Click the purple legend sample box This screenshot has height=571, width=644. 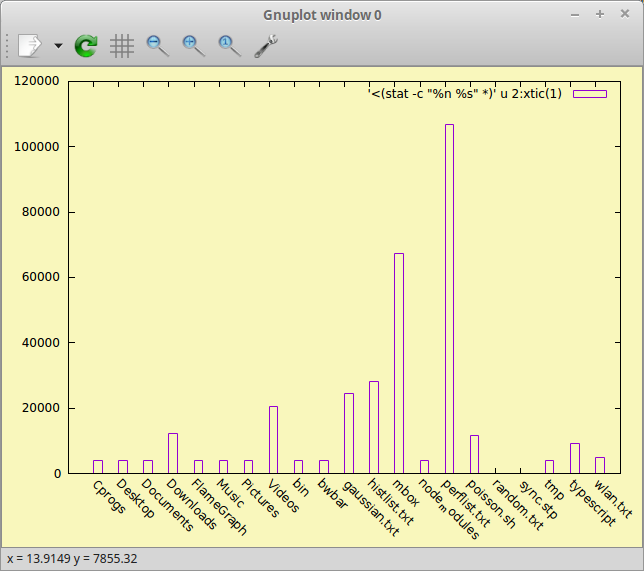[590, 94]
